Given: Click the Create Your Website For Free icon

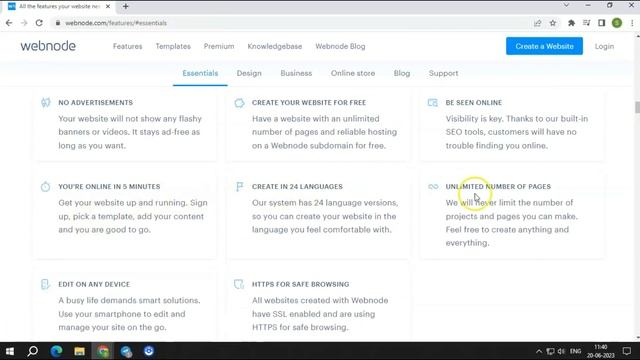Looking at the screenshot, I should coord(239,103).
